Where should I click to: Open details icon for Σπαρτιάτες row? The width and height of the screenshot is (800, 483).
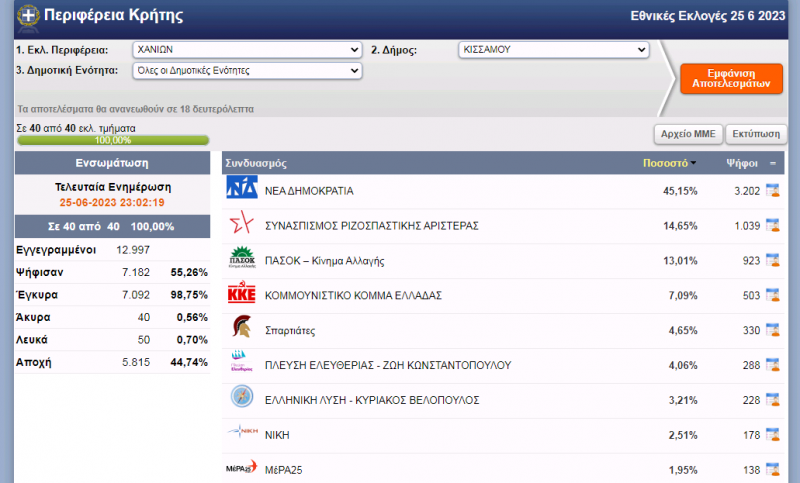tap(772, 330)
